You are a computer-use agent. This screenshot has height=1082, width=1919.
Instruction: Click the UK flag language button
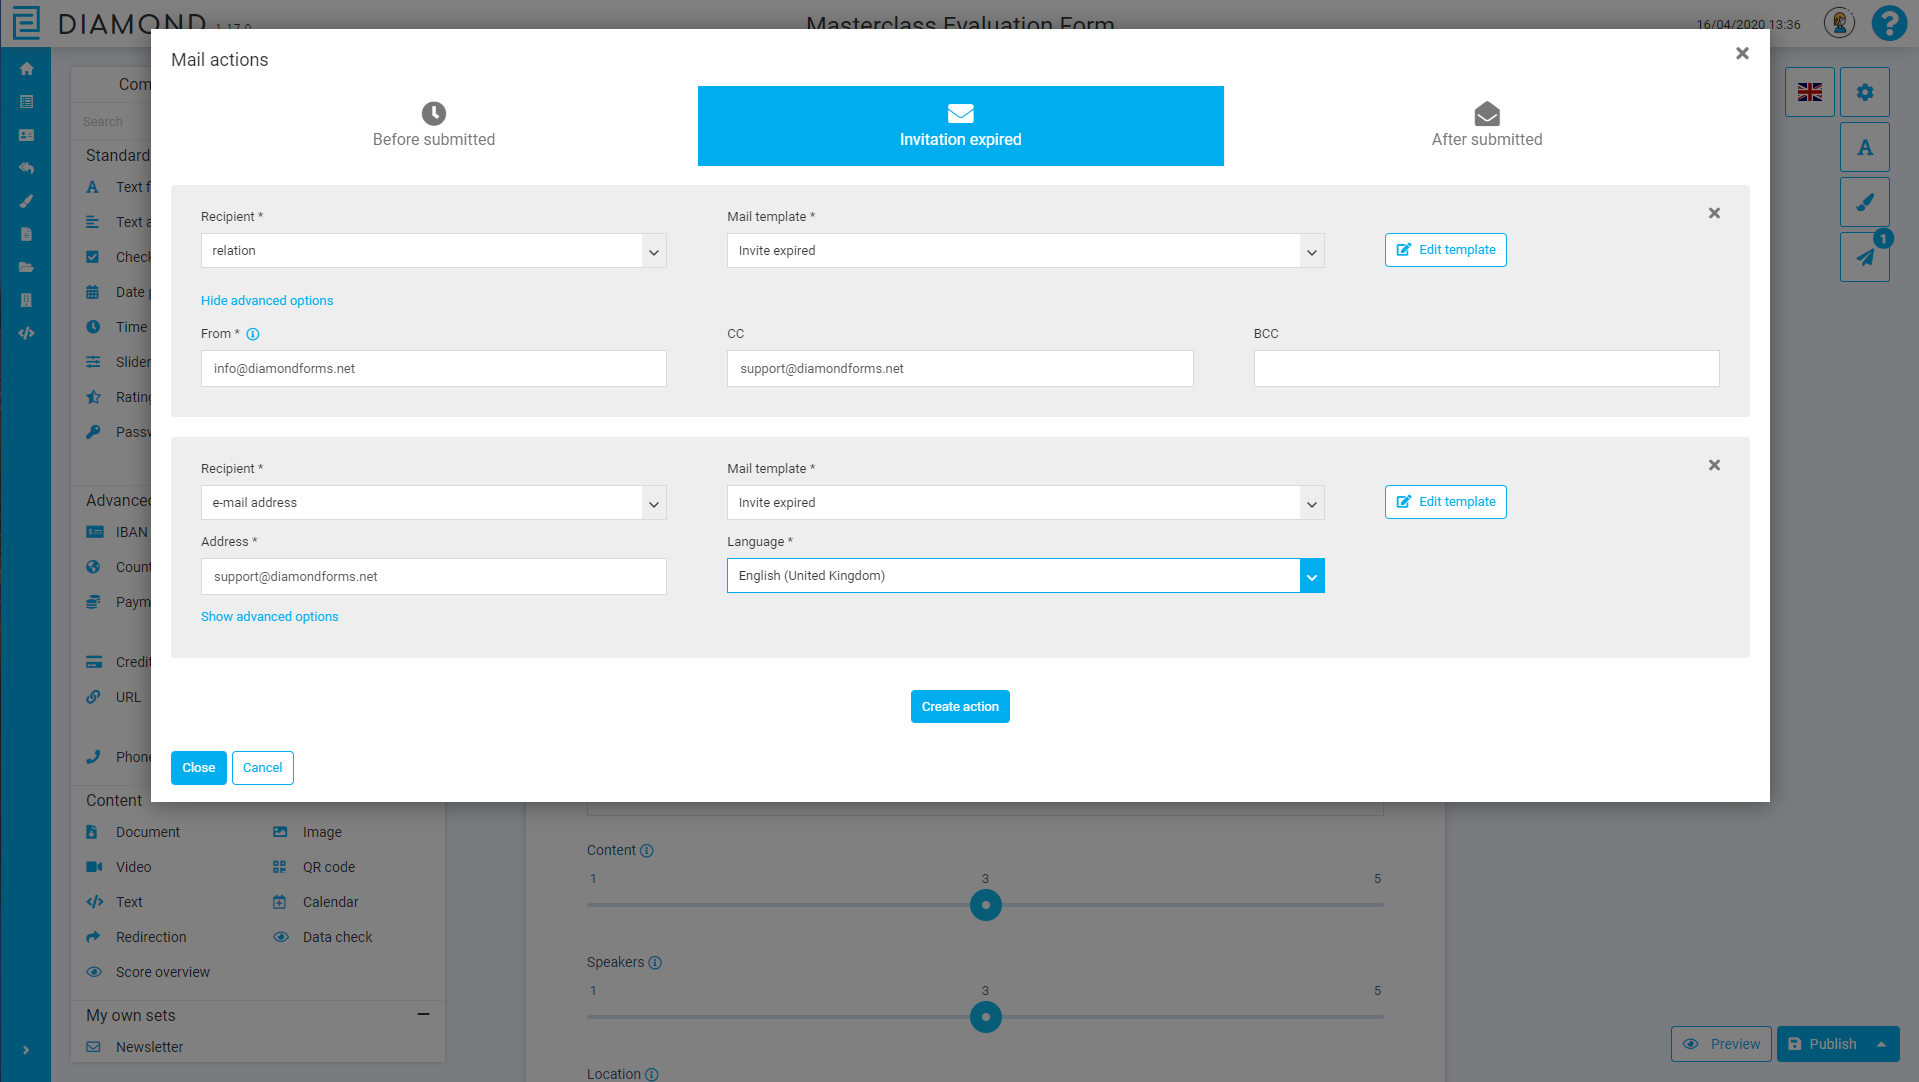1809,92
